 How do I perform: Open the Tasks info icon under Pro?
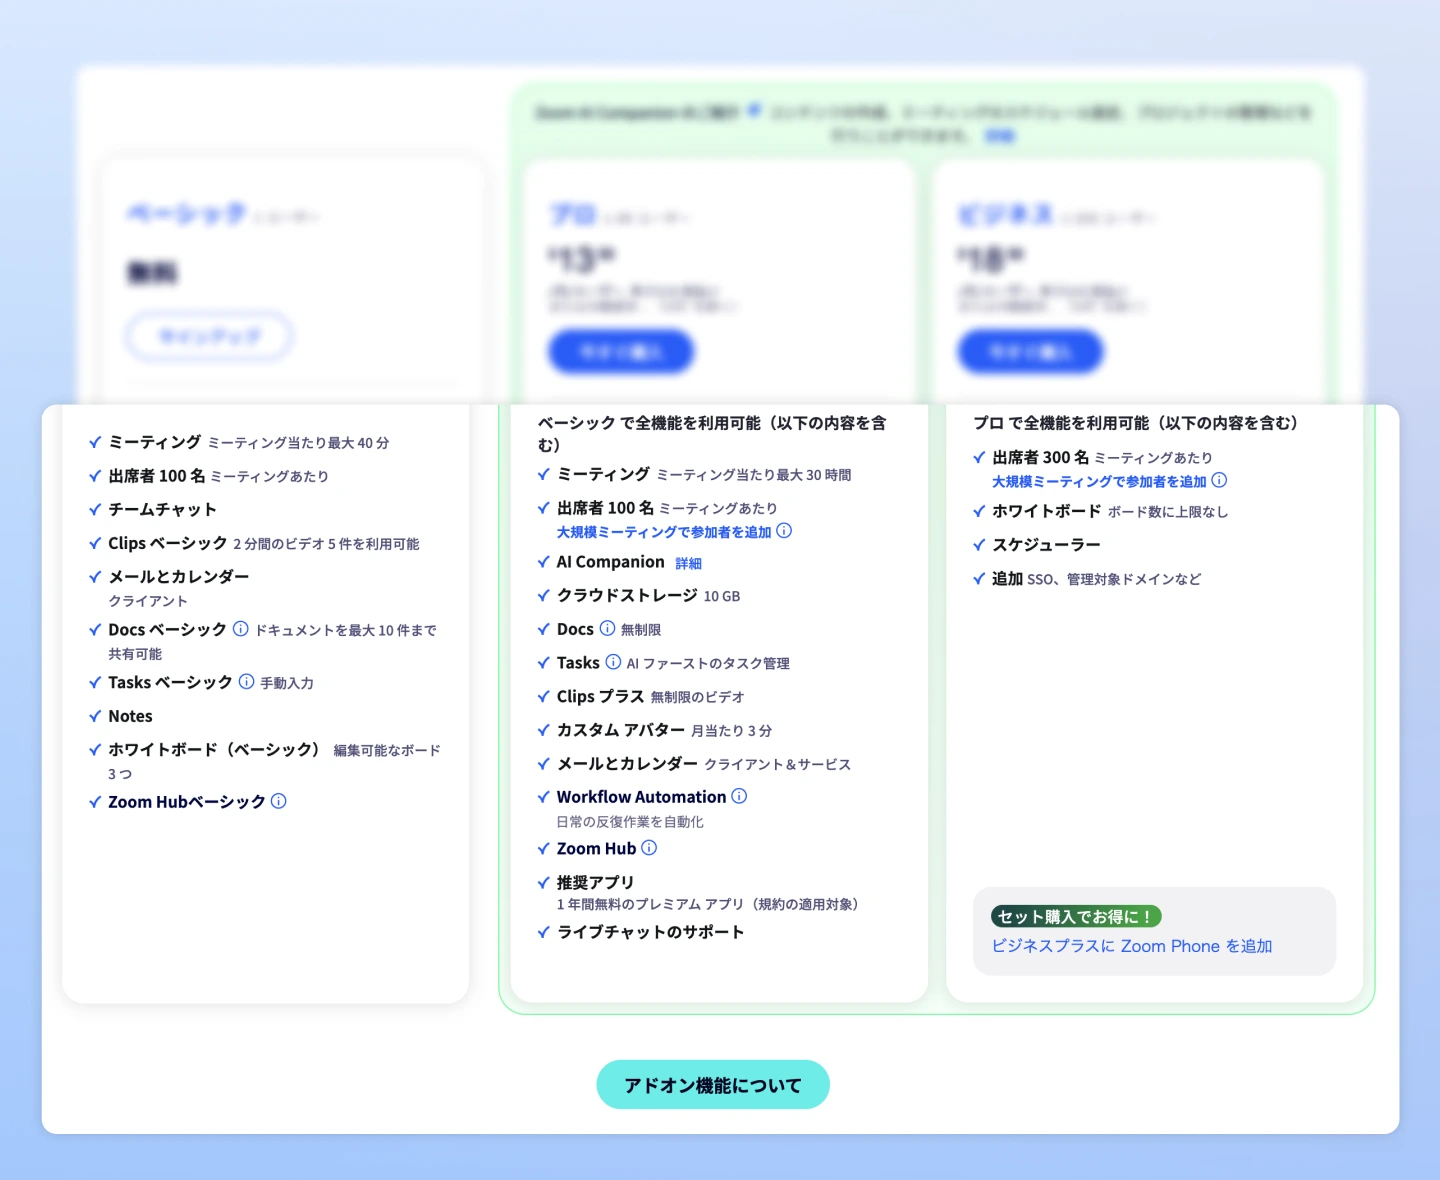pyautogui.click(x=611, y=662)
